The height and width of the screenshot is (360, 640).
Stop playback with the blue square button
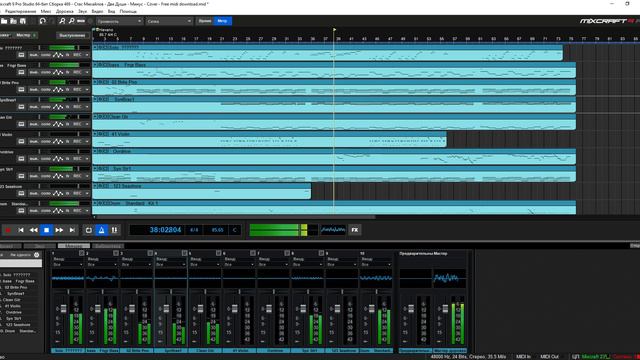coord(47,230)
